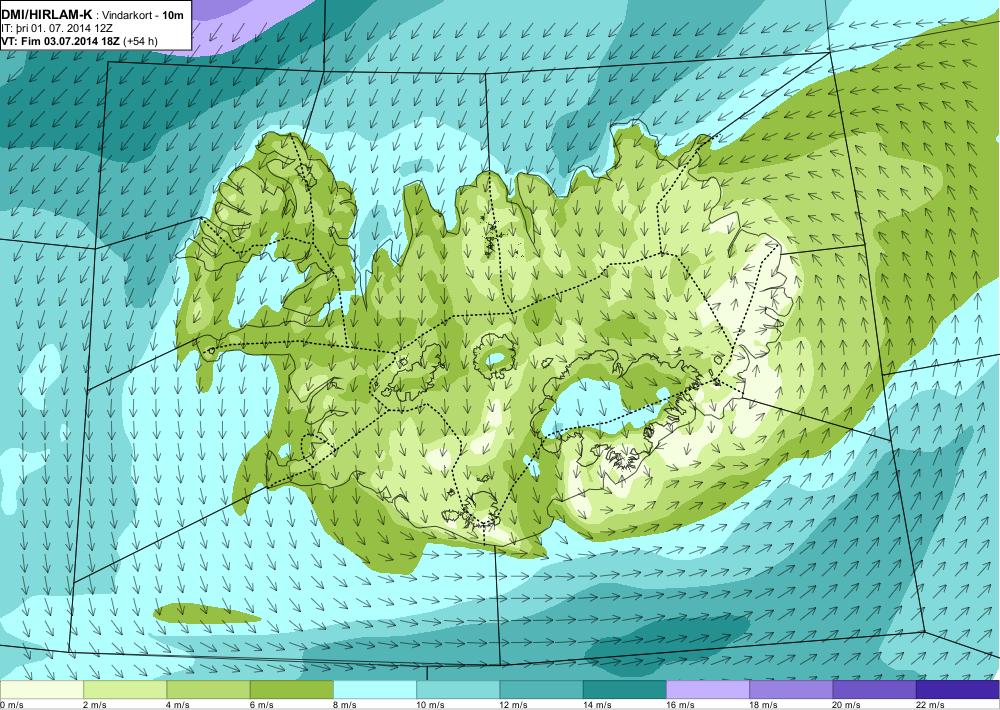Select the 6 to 8 m/s green legend swatch
This screenshot has width=1000, height=710.
point(291,690)
